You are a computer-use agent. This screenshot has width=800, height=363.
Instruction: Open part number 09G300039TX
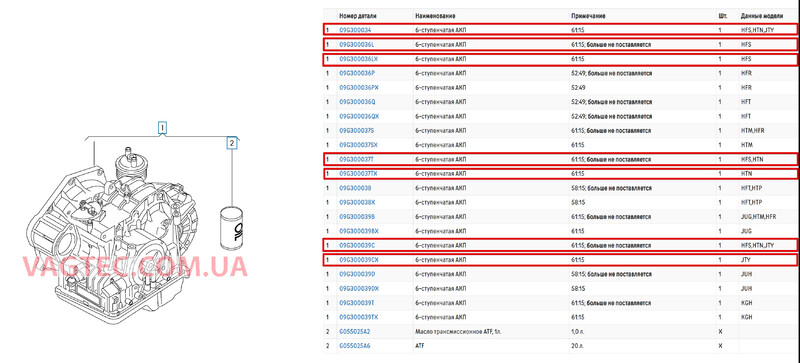pyautogui.click(x=359, y=317)
